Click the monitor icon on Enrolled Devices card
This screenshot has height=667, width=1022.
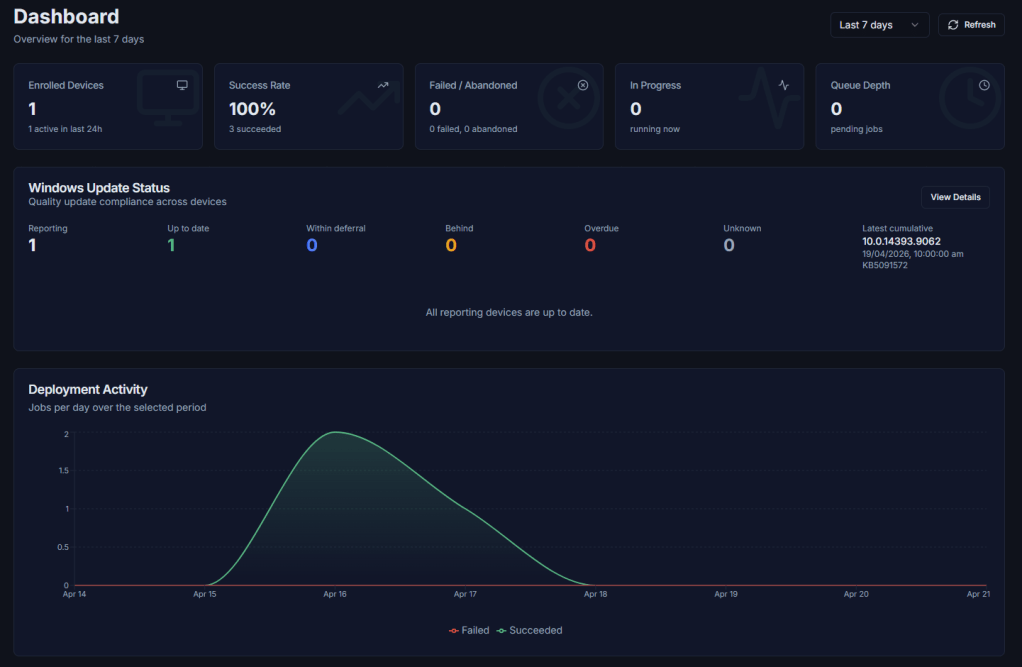[182, 85]
